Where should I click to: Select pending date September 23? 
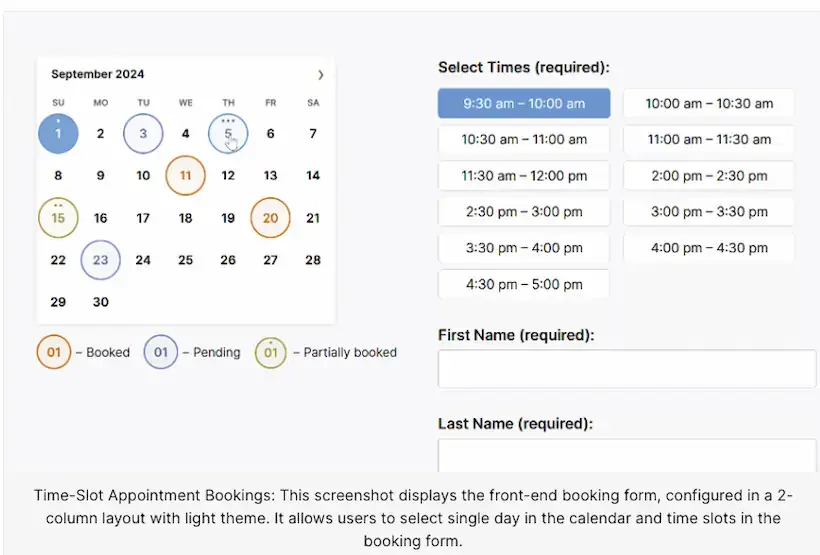point(100,260)
